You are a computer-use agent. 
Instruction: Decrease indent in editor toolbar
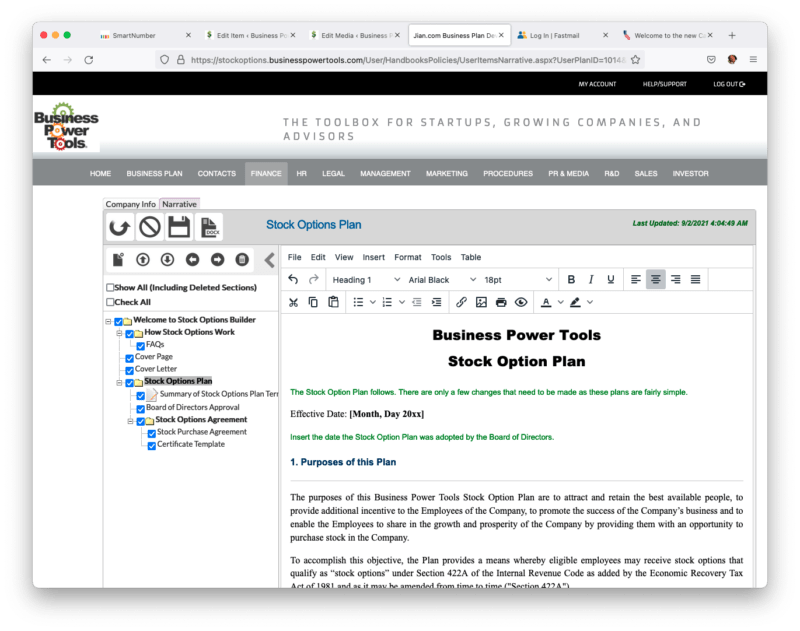coord(417,302)
